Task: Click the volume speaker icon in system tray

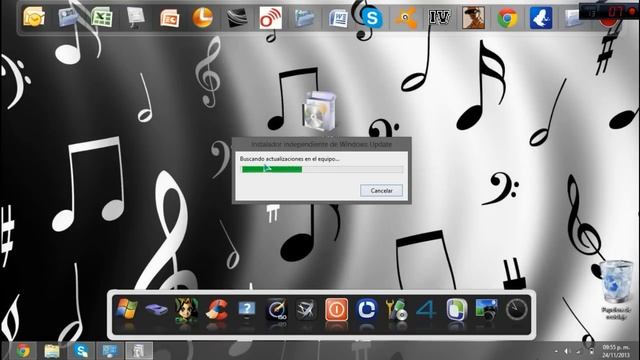Action: point(567,351)
